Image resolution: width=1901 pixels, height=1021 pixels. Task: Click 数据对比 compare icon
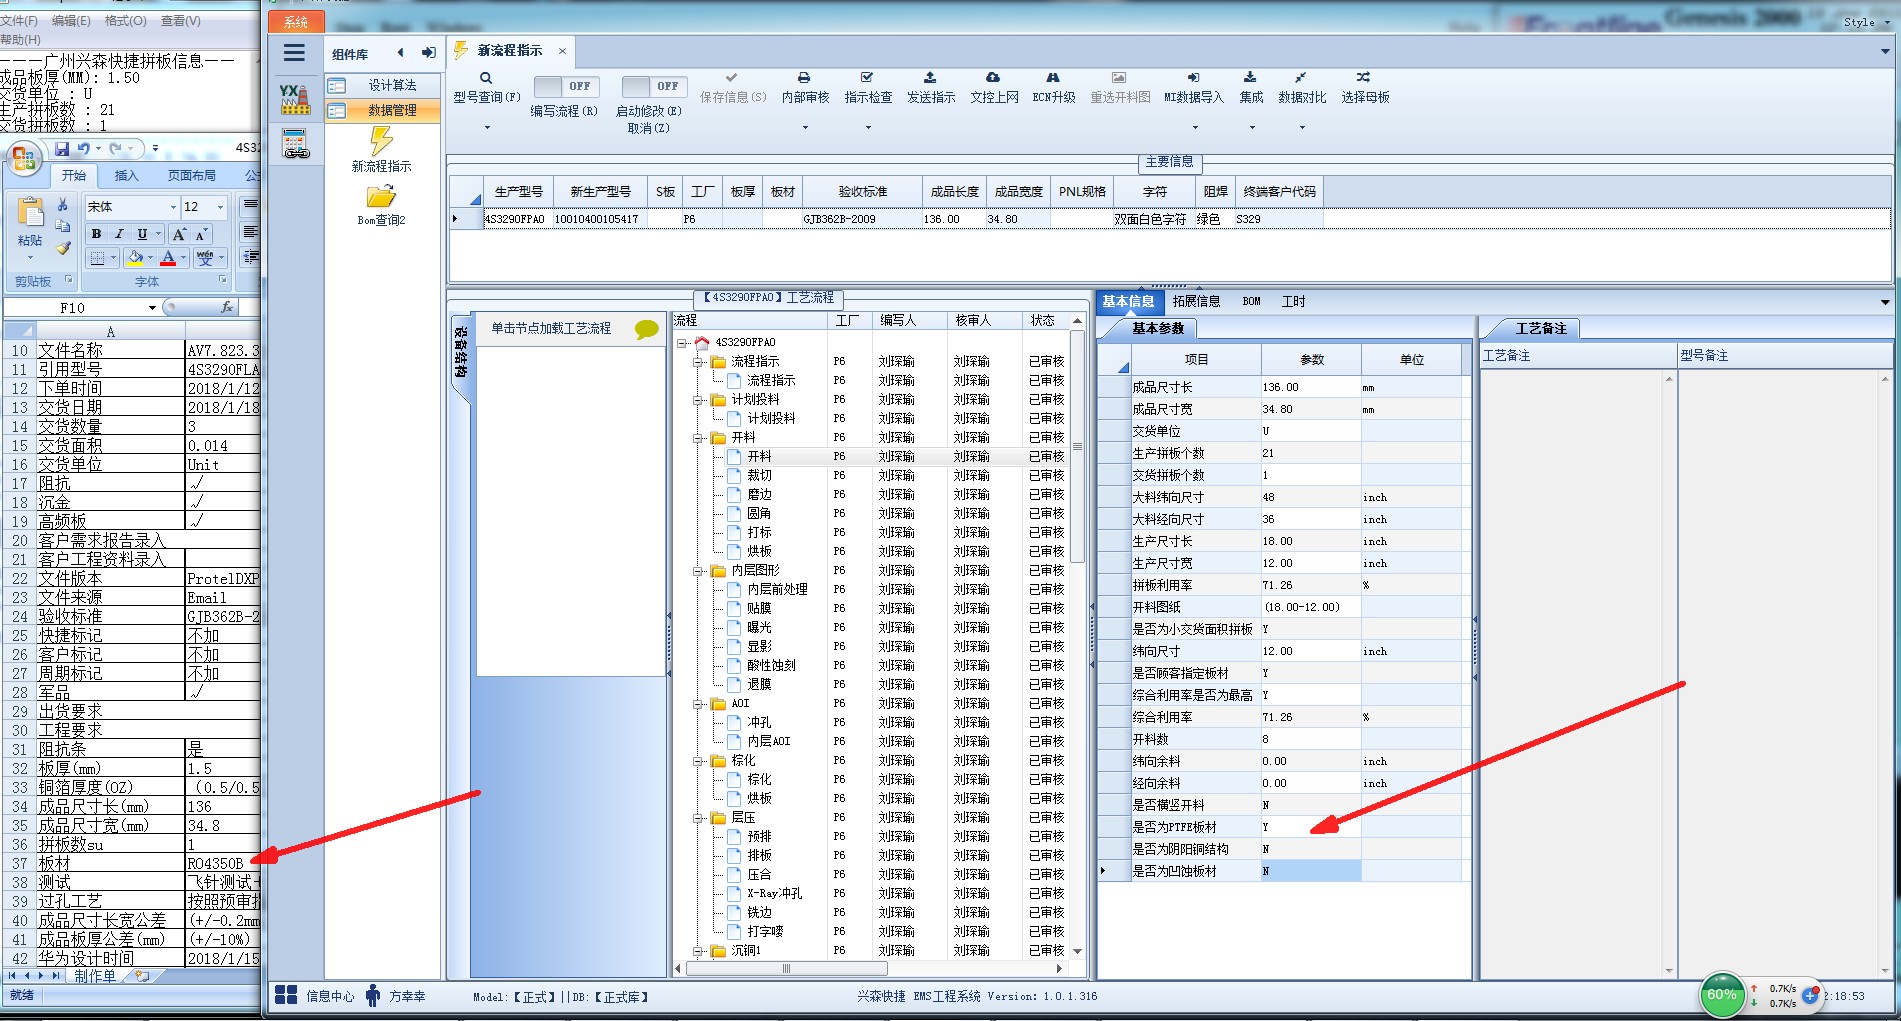(x=1300, y=77)
